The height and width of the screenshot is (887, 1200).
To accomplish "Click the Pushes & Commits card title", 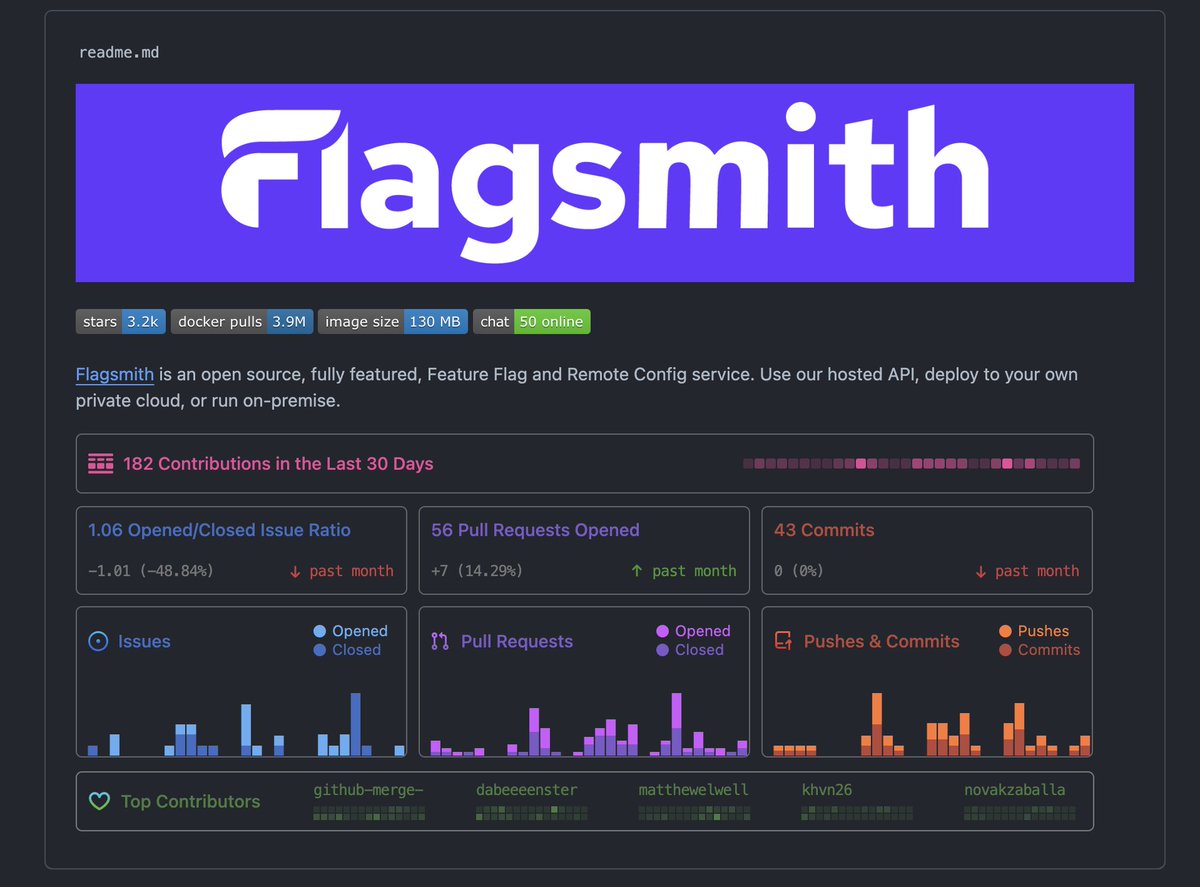I will pos(882,642).
